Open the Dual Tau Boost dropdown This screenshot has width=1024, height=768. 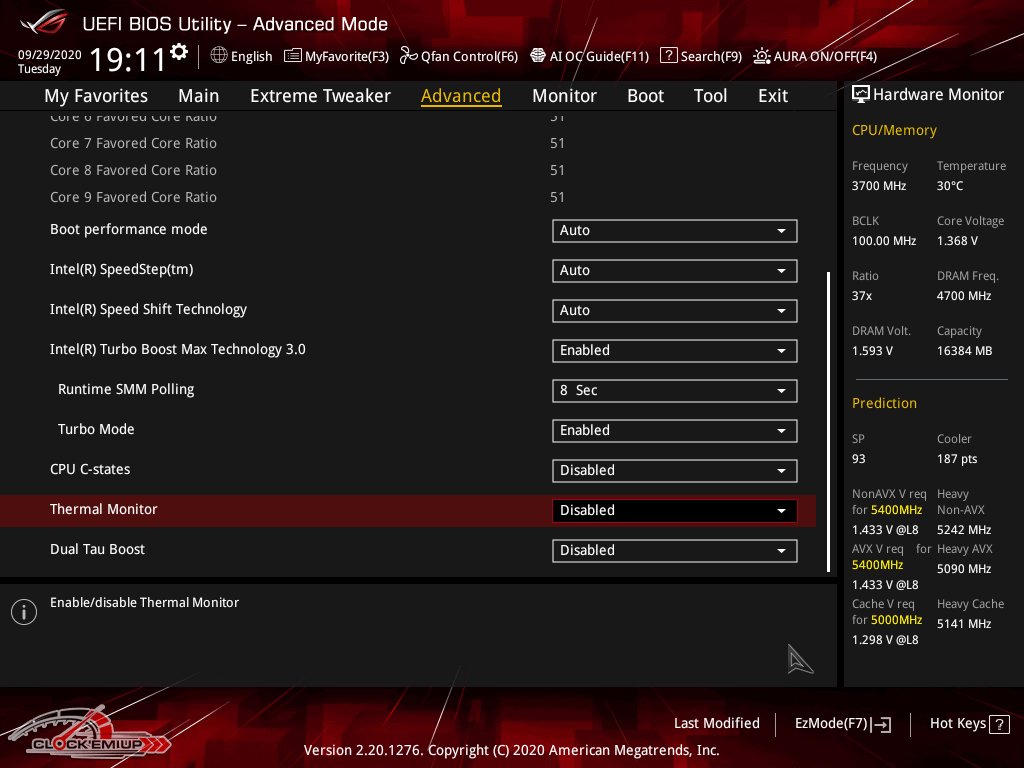[674, 550]
